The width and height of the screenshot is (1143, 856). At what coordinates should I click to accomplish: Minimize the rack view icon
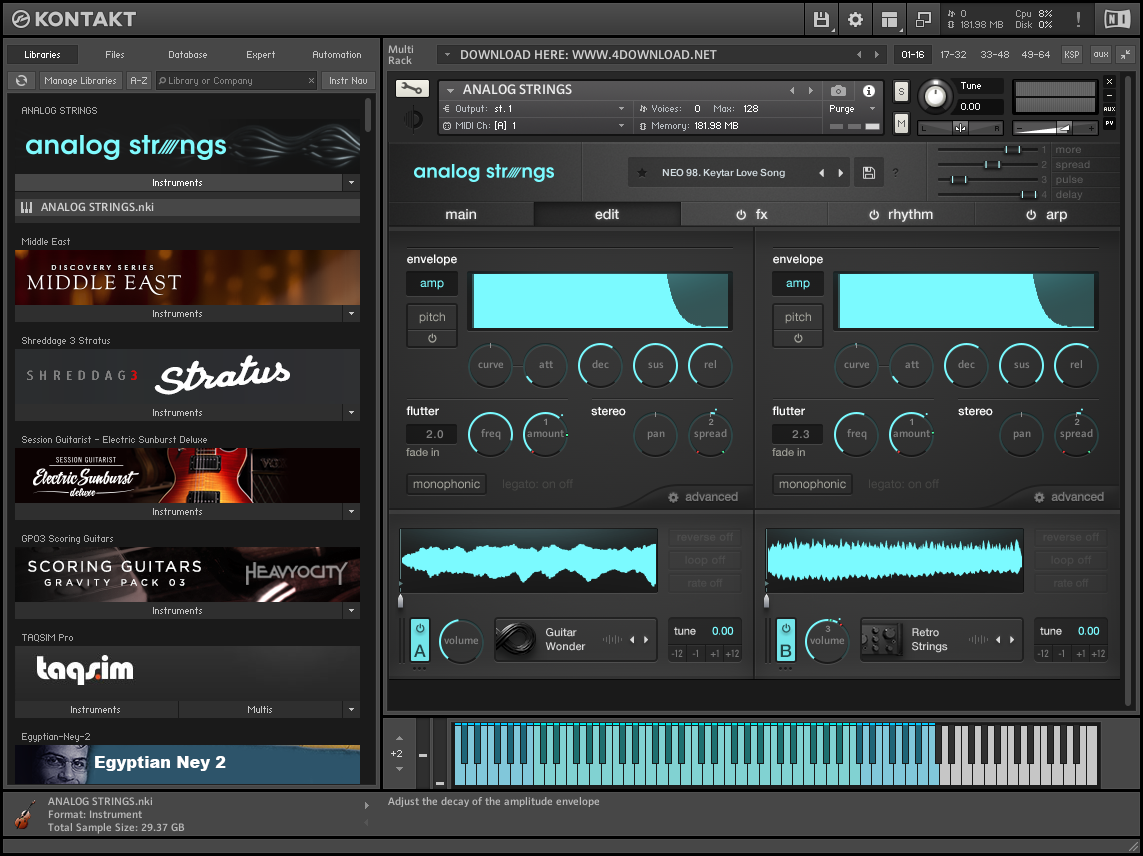[x=1126, y=55]
